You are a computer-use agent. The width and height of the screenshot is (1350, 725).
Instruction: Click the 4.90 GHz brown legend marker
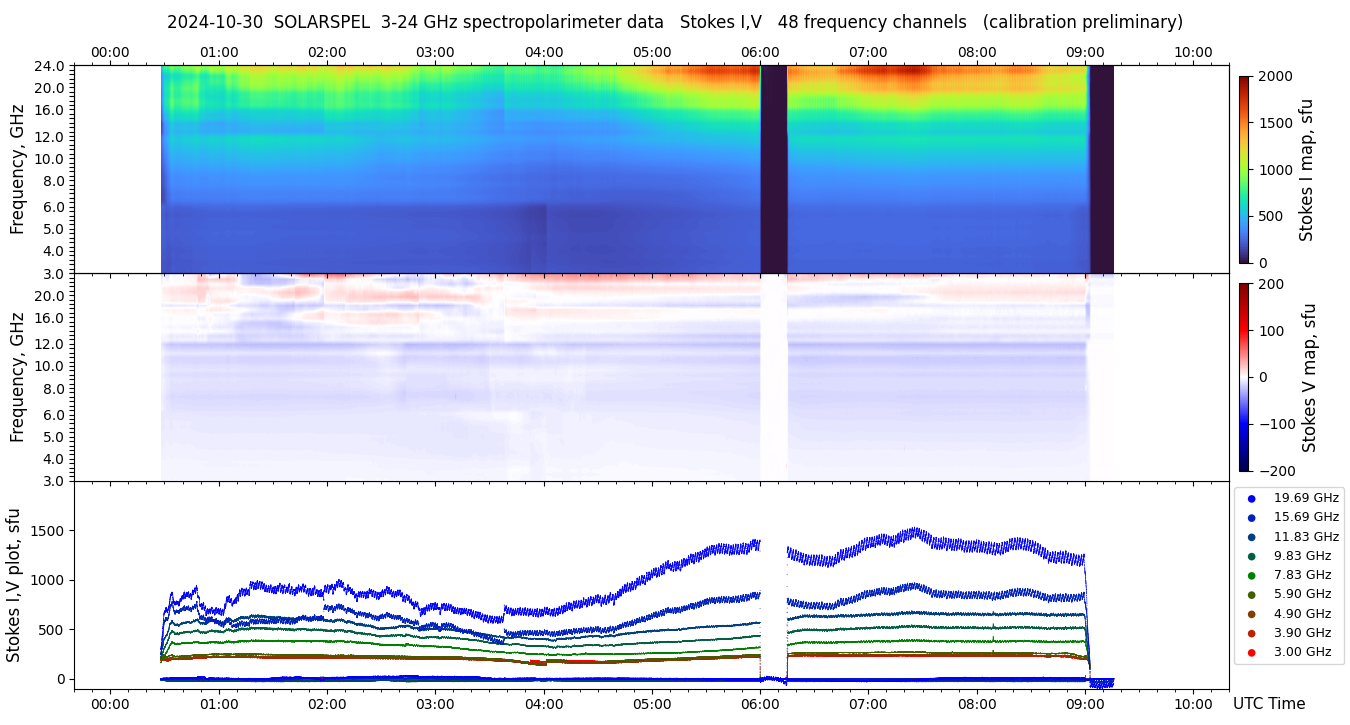[x=1251, y=614]
